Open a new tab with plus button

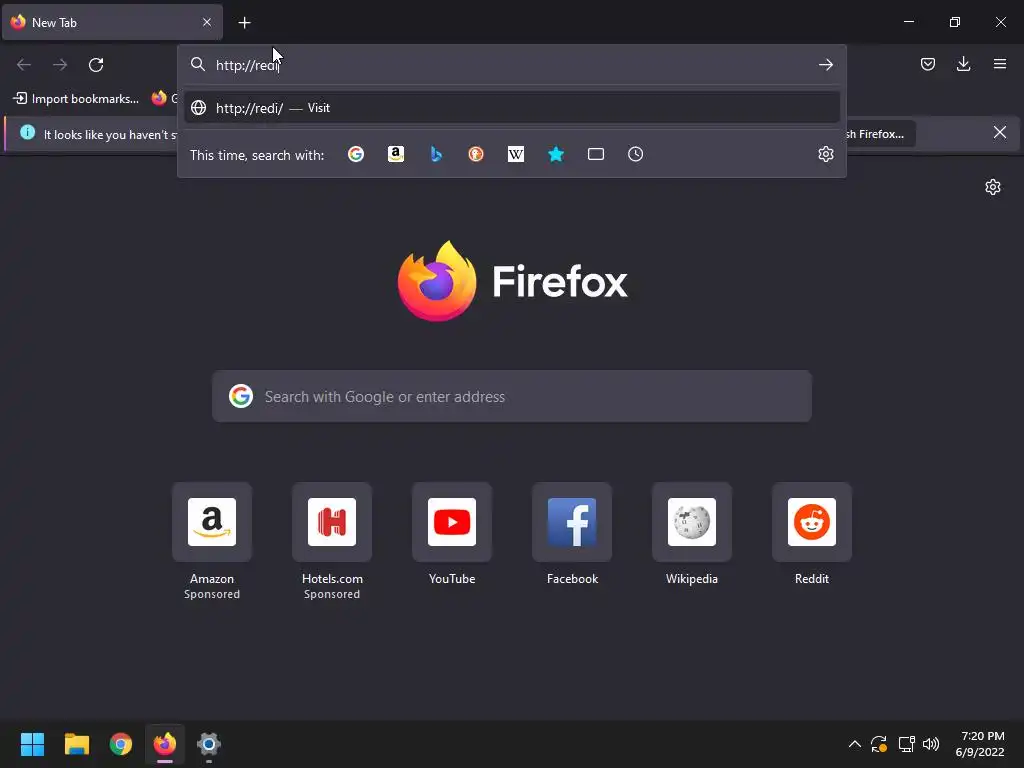[x=244, y=23]
